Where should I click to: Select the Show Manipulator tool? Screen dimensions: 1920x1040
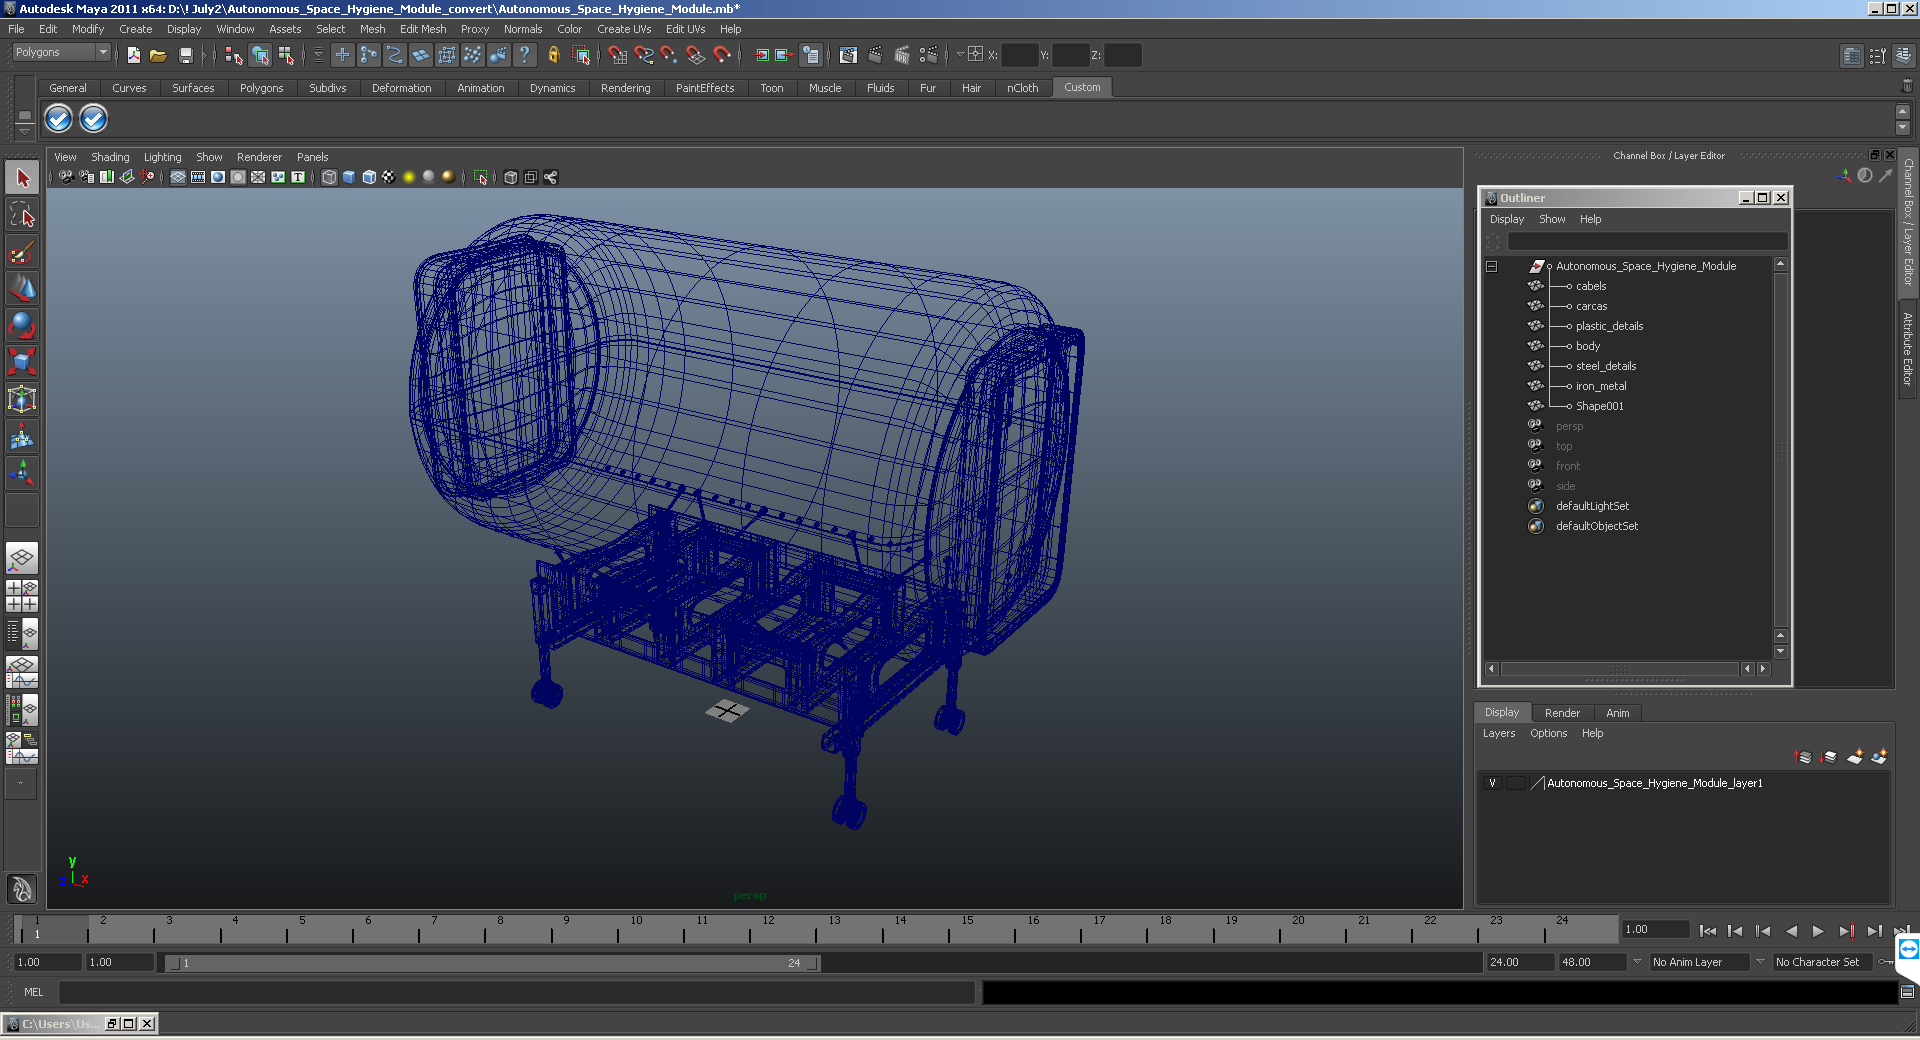(x=22, y=471)
